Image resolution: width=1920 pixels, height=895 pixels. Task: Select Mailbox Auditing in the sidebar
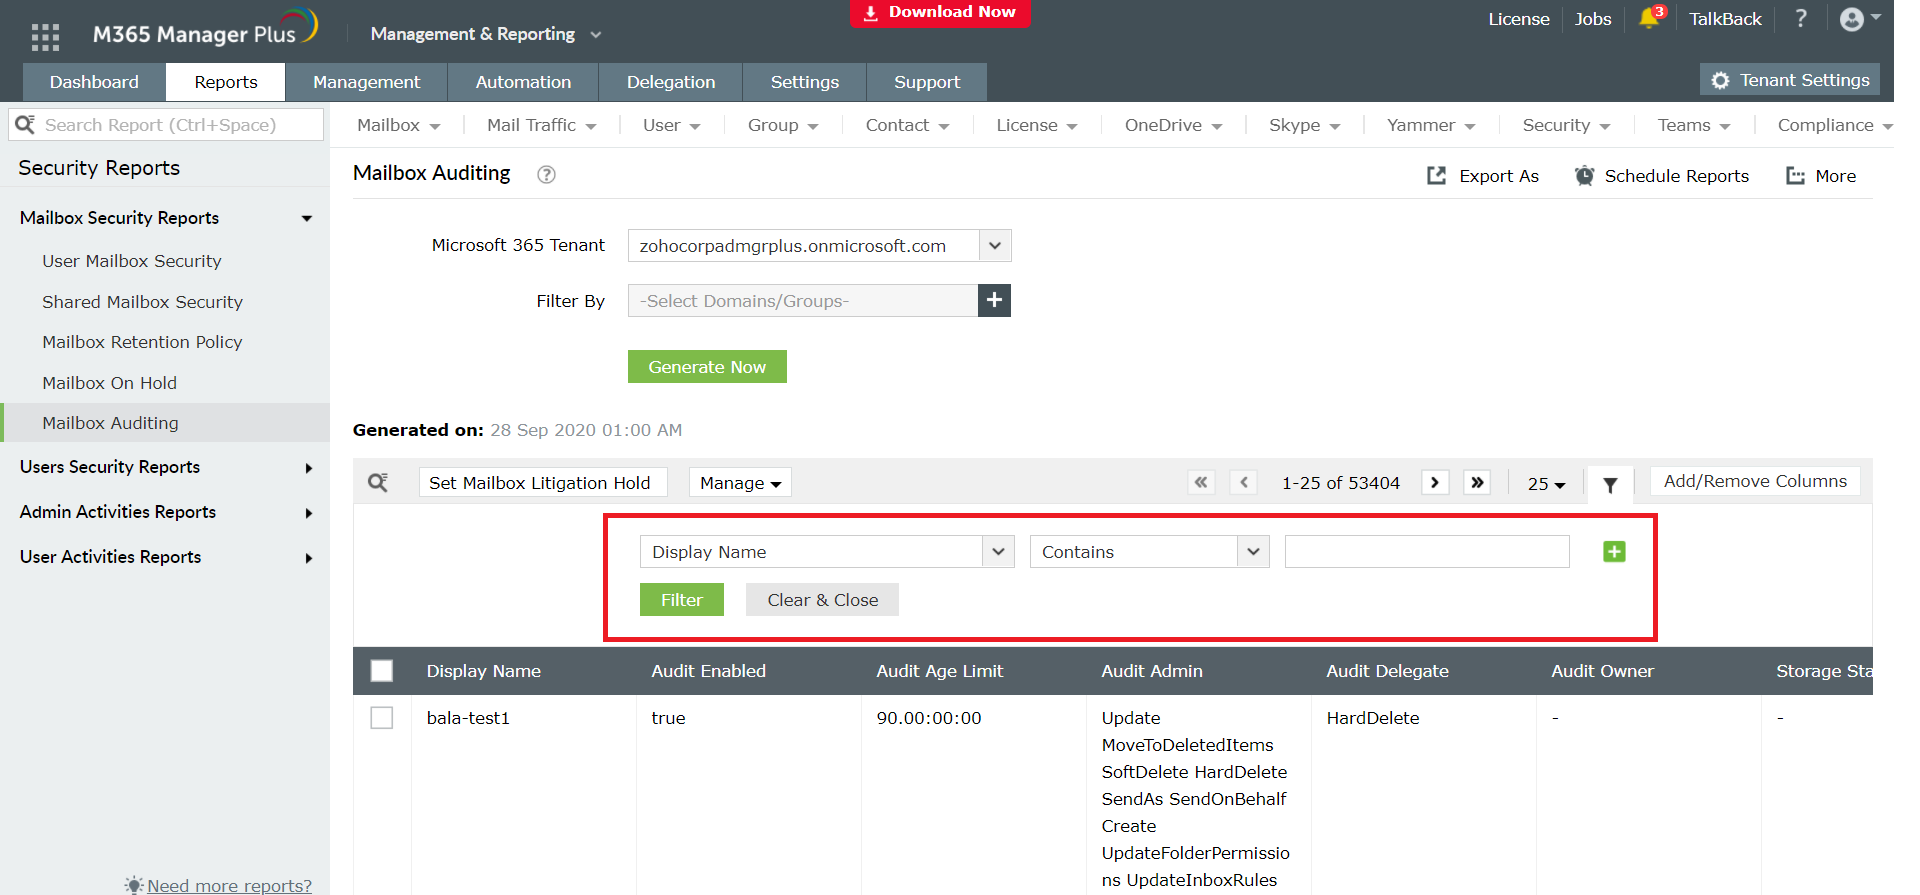(165, 423)
